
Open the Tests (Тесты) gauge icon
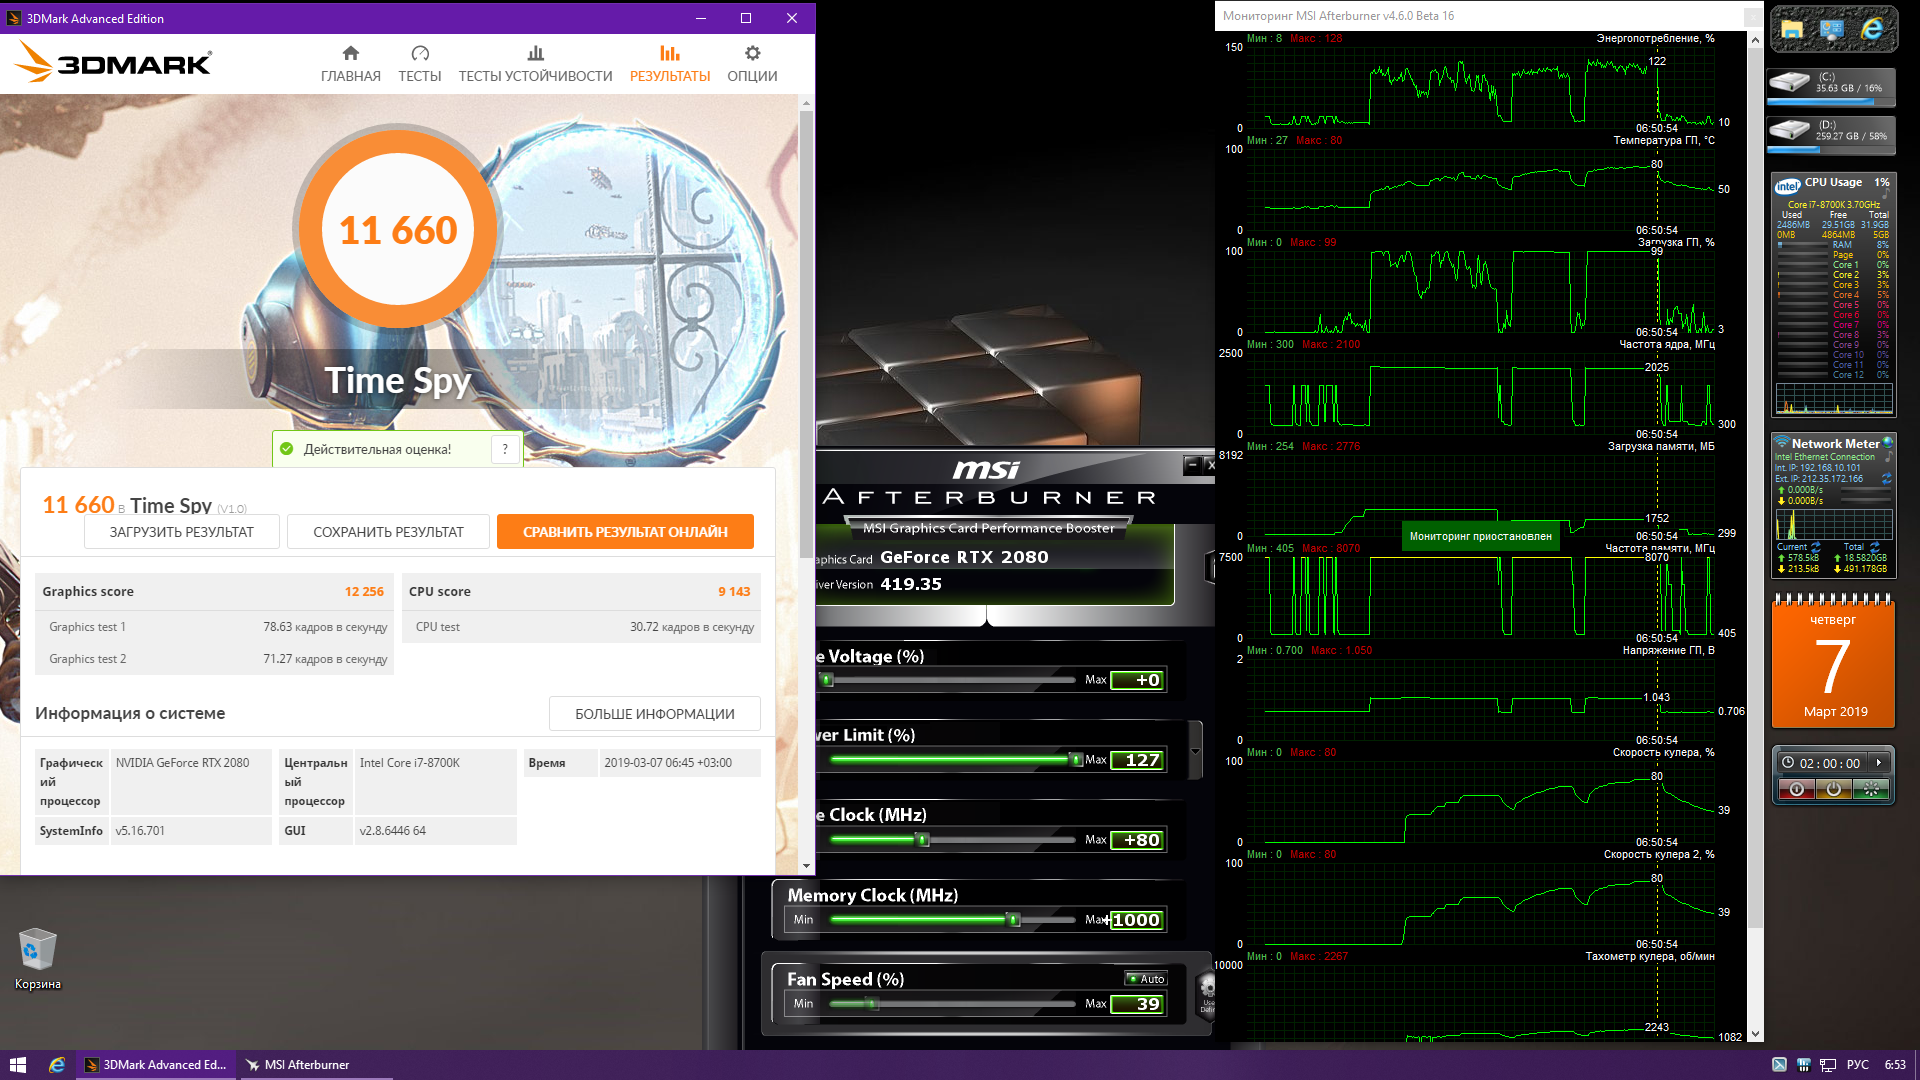click(420, 53)
